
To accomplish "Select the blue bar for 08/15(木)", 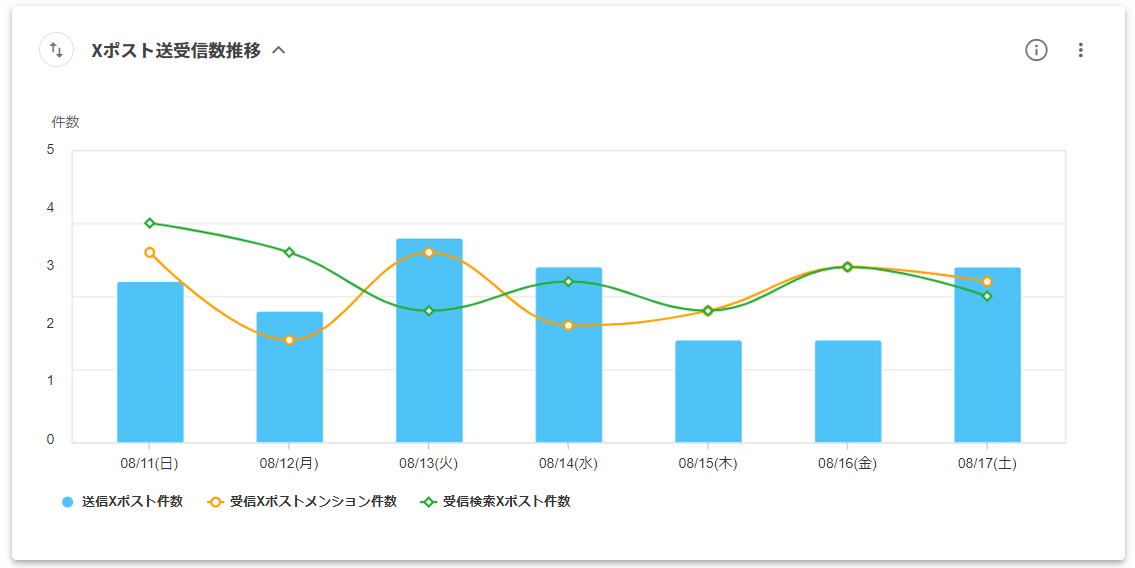I will tap(708, 392).
